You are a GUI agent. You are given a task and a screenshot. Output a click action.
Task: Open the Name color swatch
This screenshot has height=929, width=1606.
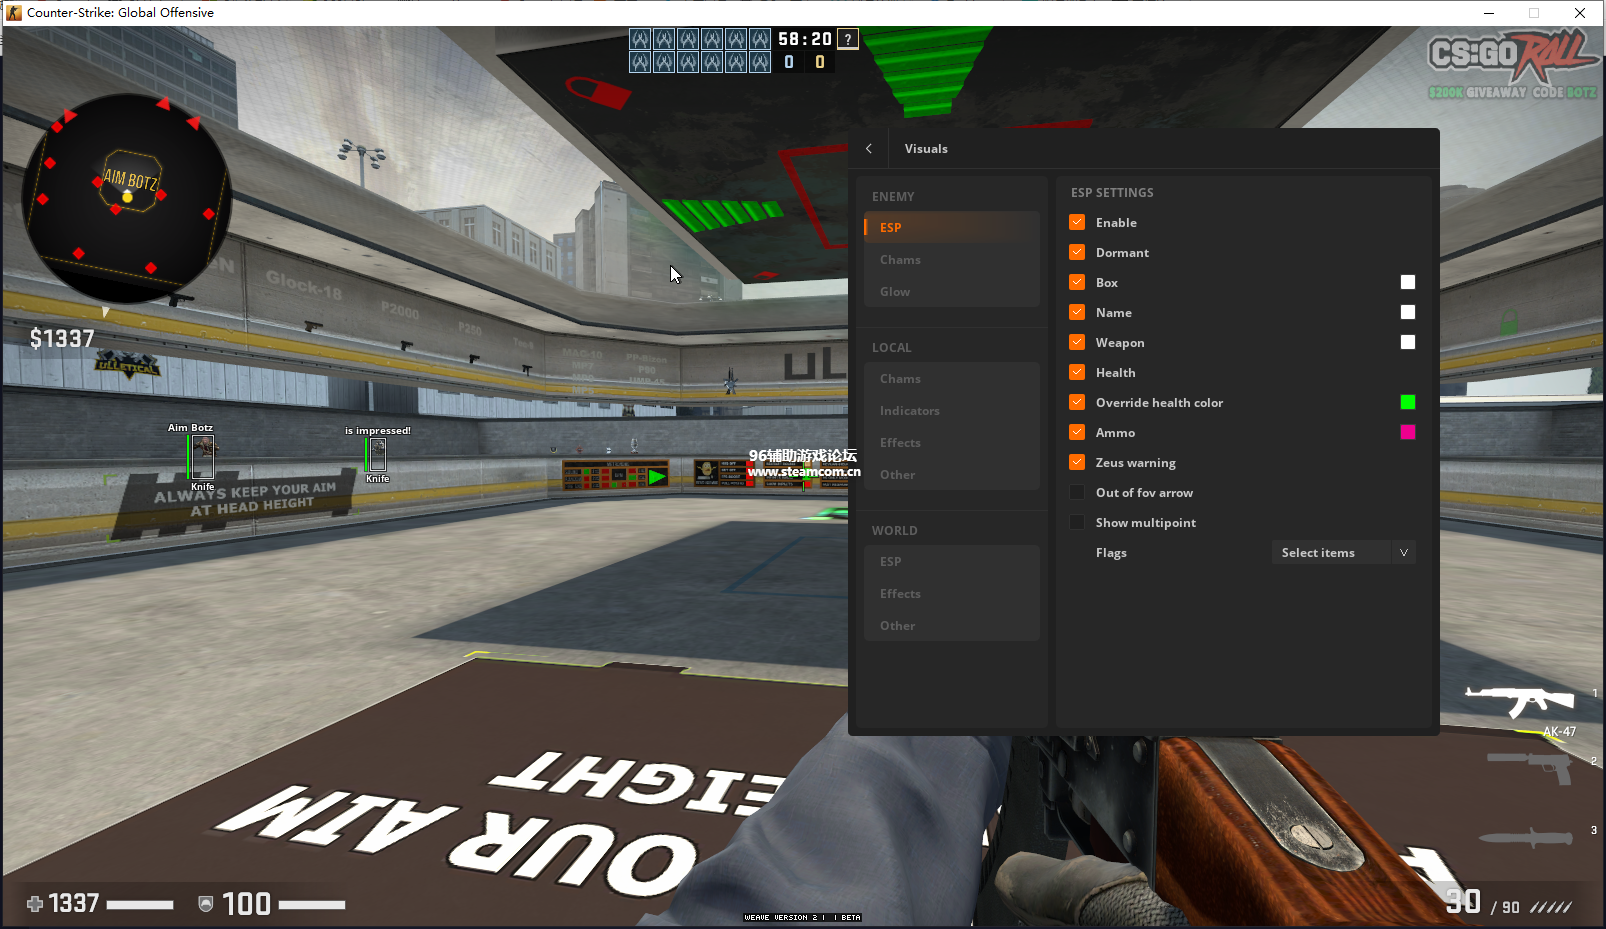click(1408, 312)
